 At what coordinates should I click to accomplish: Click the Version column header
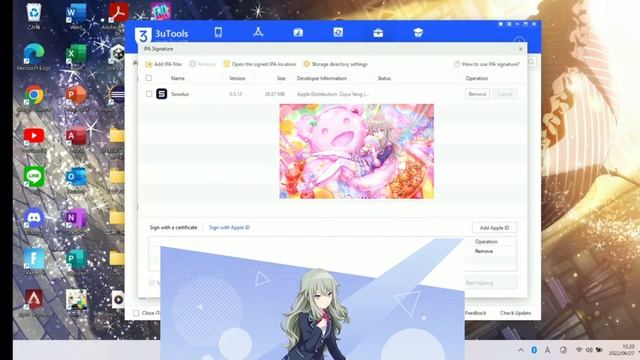point(237,78)
